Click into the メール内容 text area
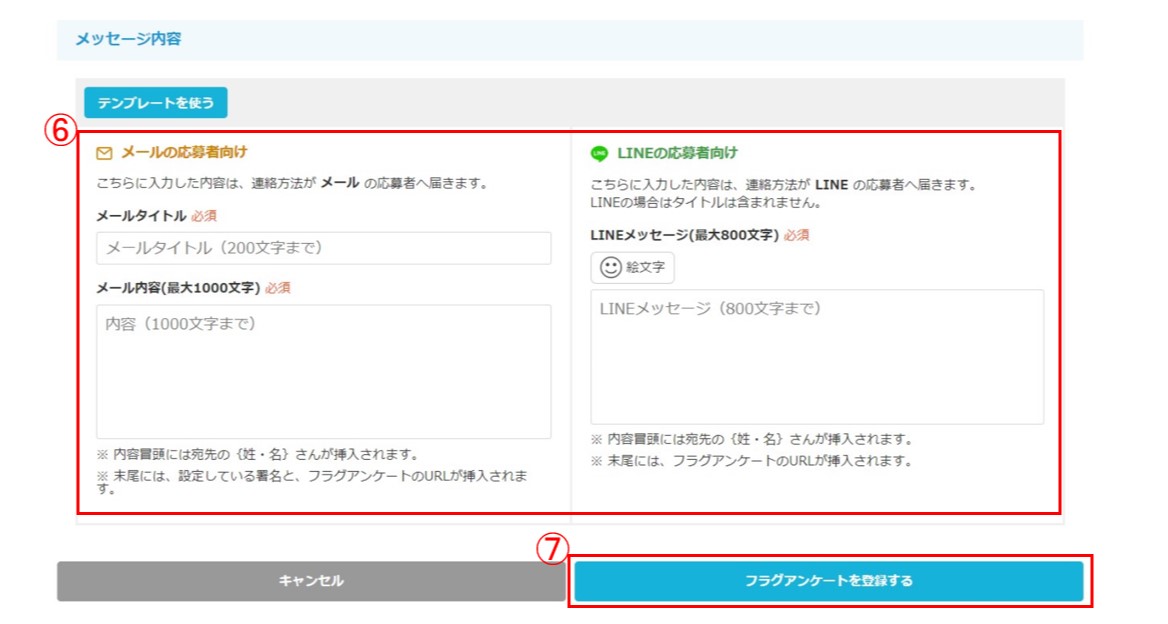The height and width of the screenshot is (624, 1168). pos(323,371)
